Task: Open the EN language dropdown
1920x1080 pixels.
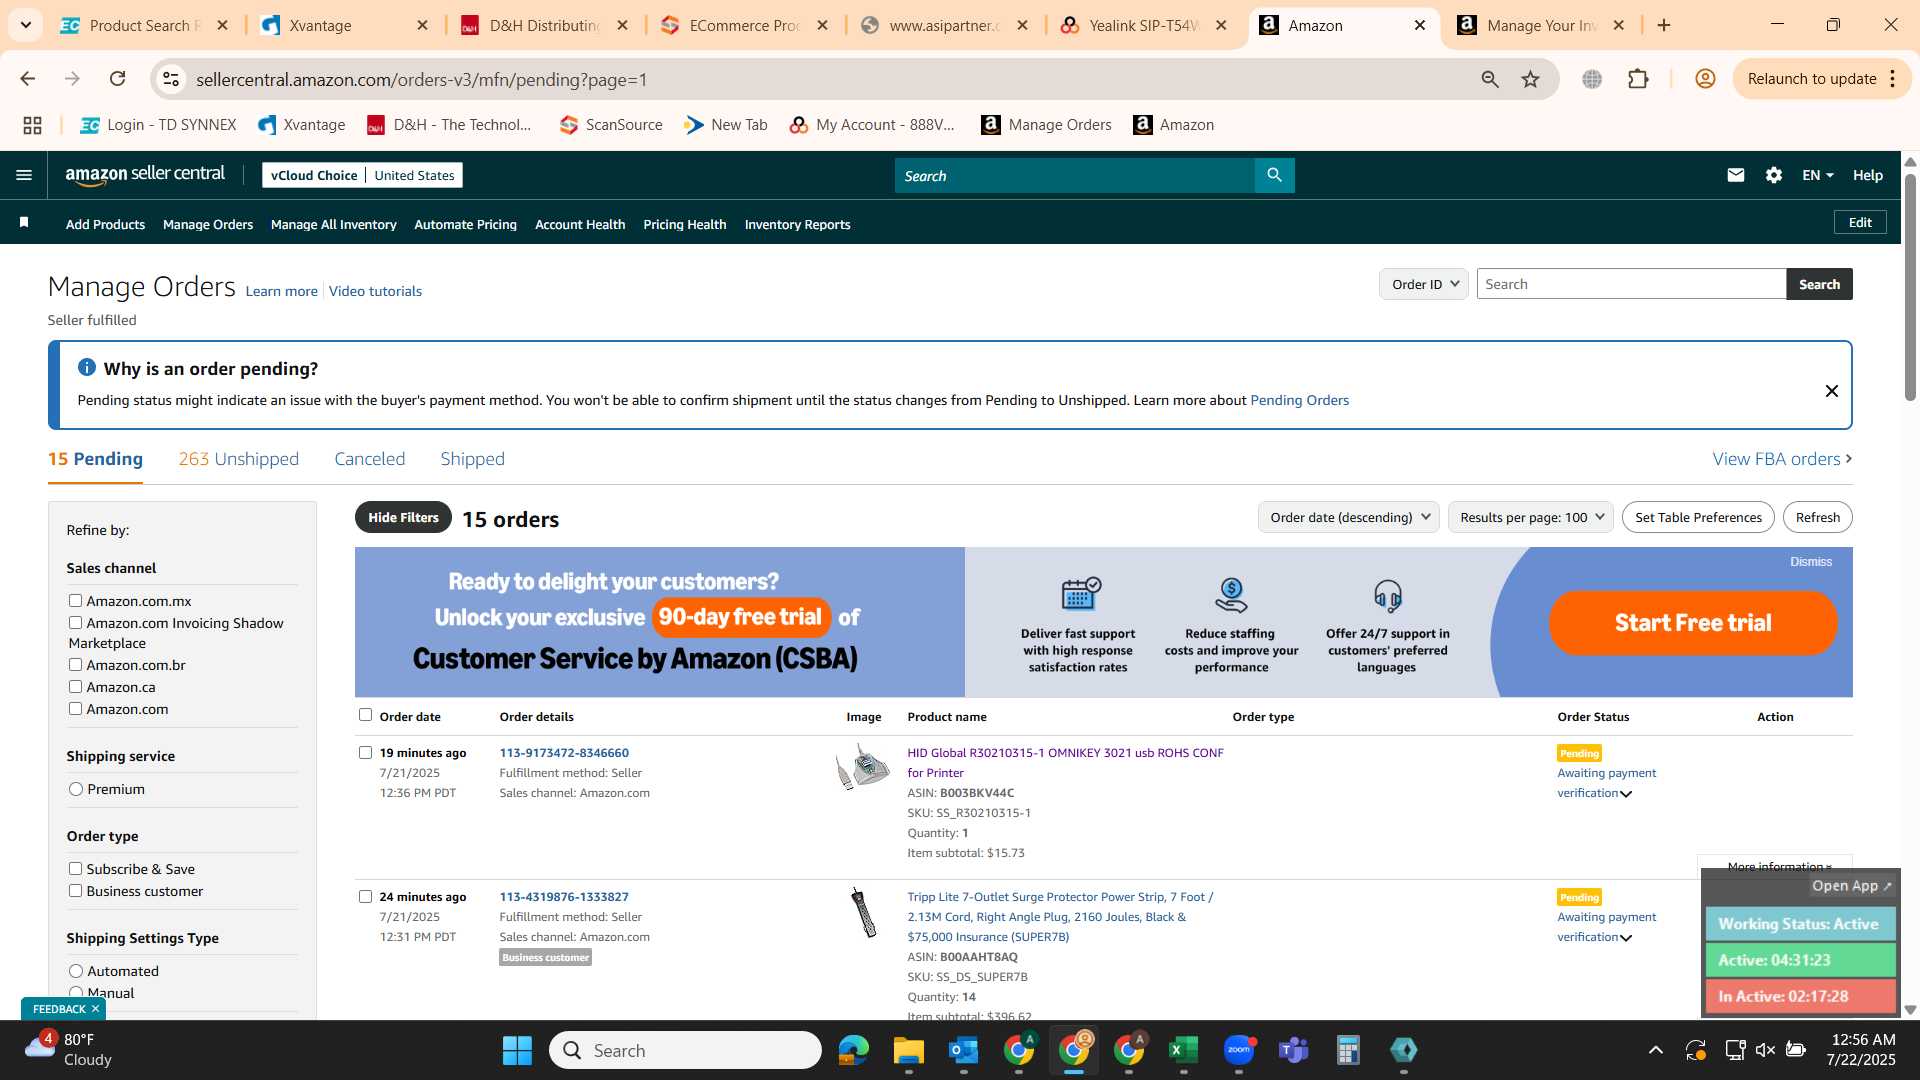Action: (1817, 175)
